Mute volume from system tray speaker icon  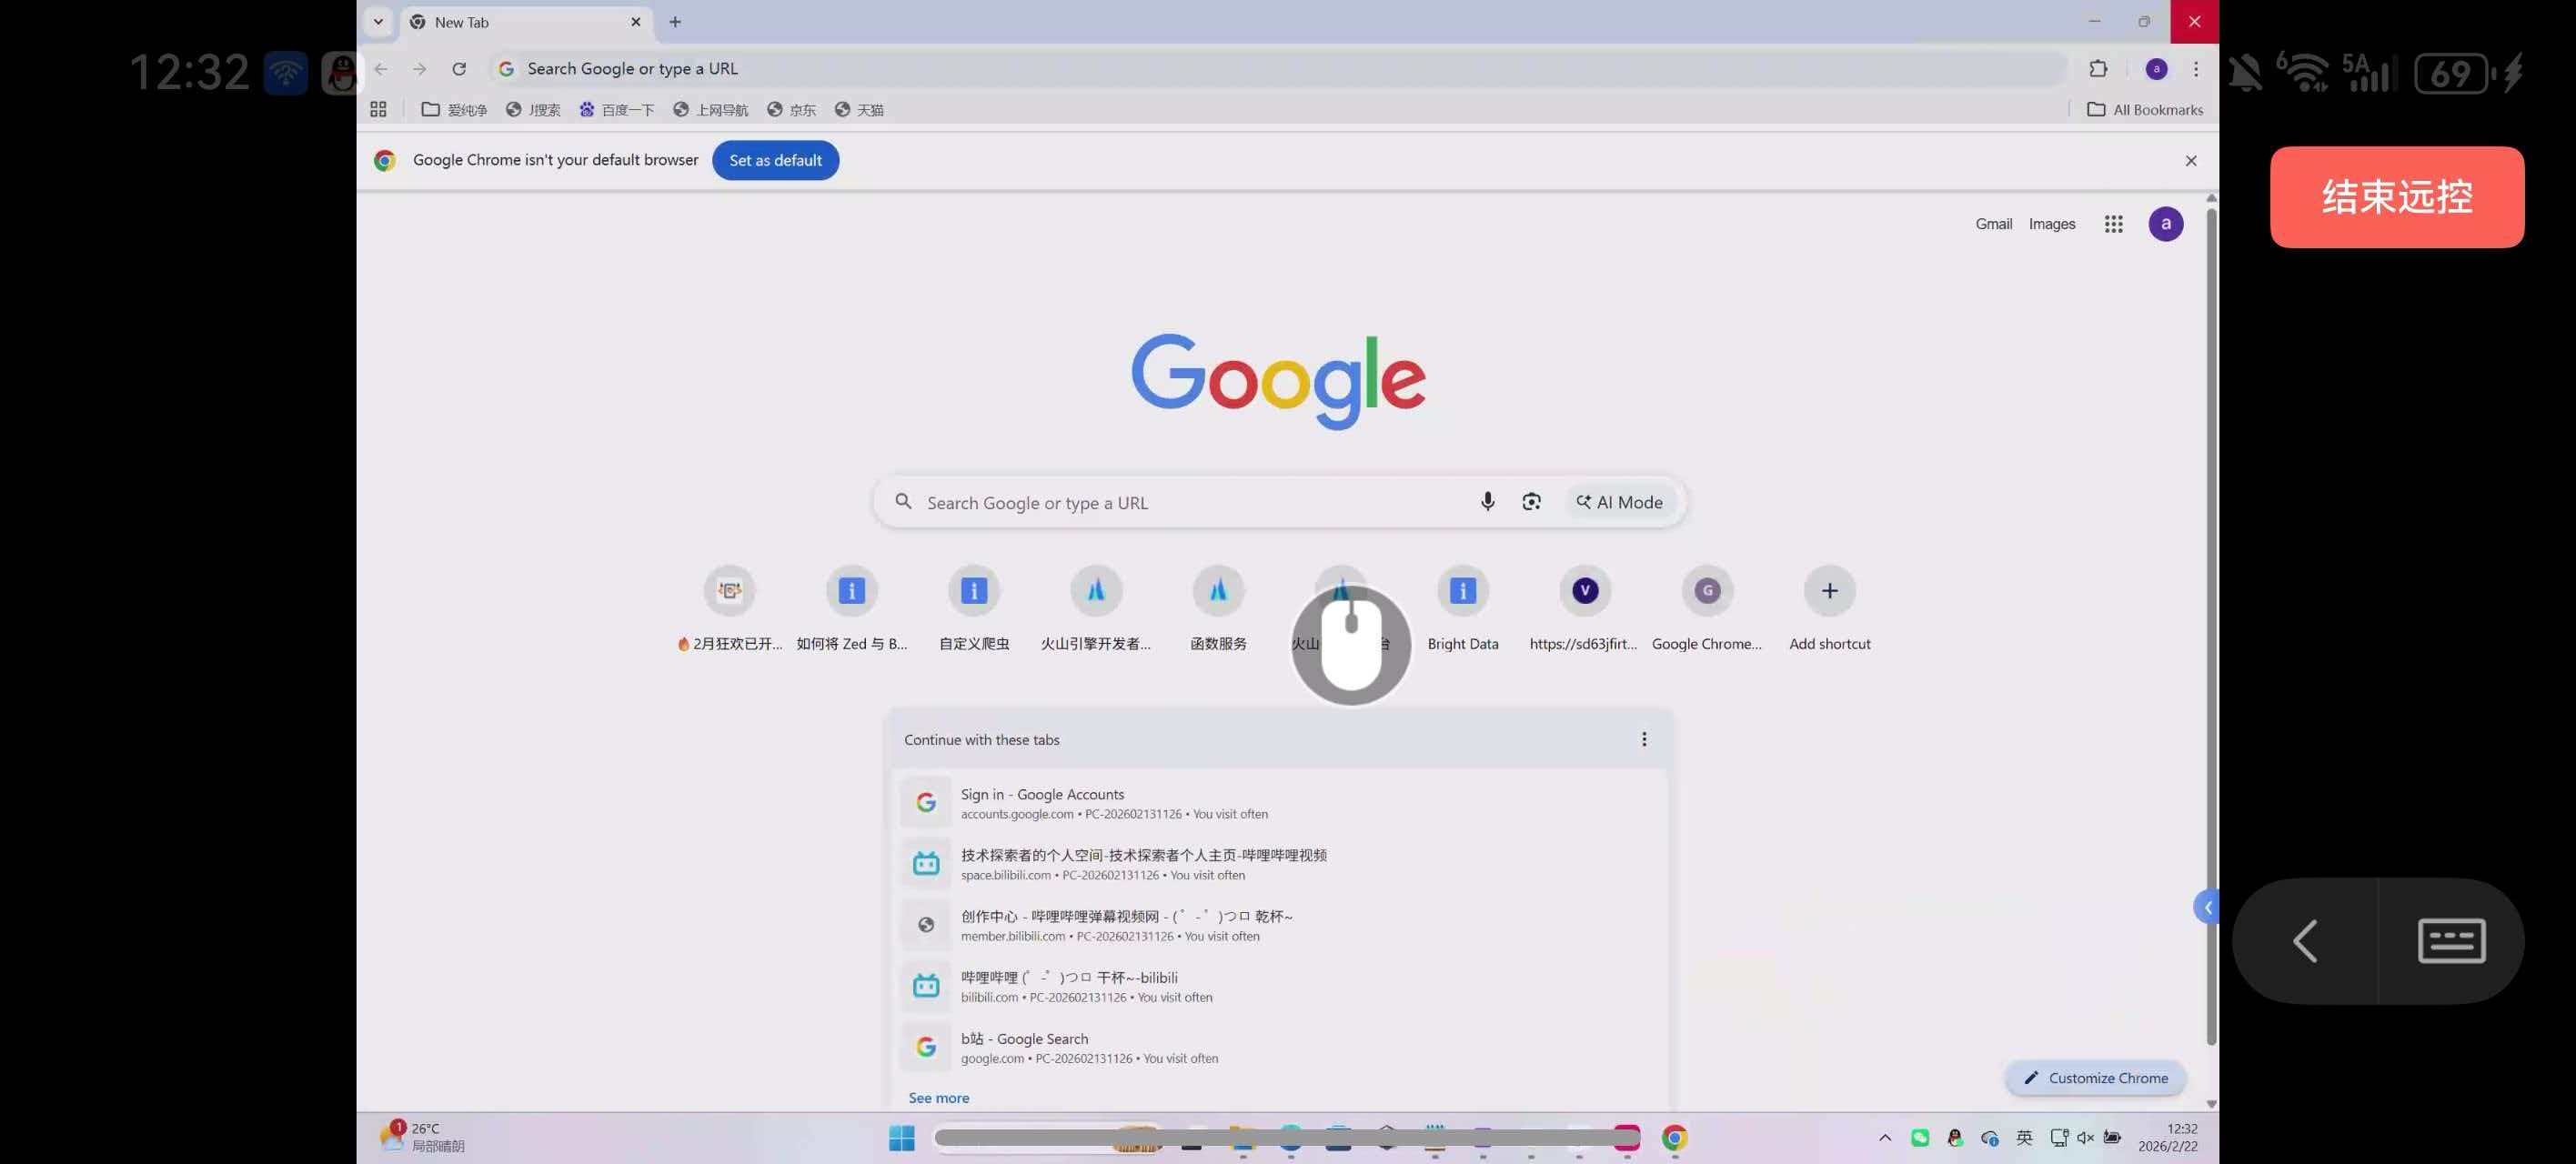tap(2085, 1137)
